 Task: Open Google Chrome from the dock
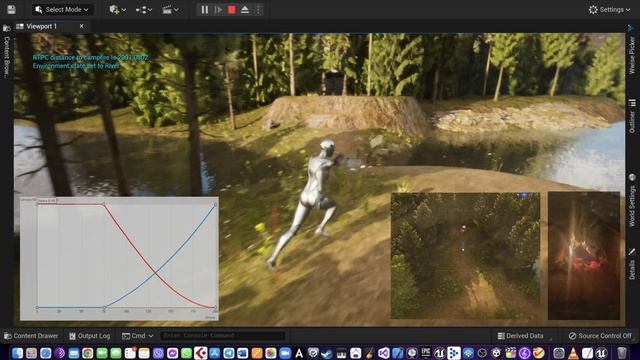pyautogui.click(x=88, y=353)
